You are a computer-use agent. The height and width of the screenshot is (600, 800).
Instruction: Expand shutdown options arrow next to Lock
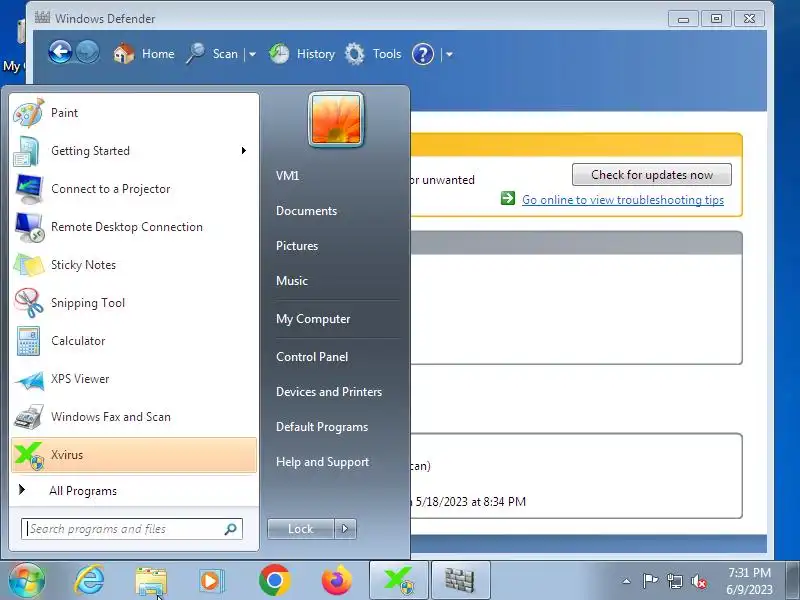pos(345,529)
